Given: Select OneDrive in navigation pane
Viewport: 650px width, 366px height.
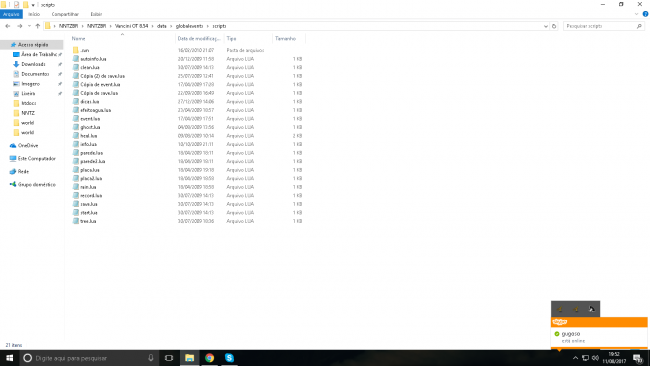Looking at the screenshot, I should 28,145.
